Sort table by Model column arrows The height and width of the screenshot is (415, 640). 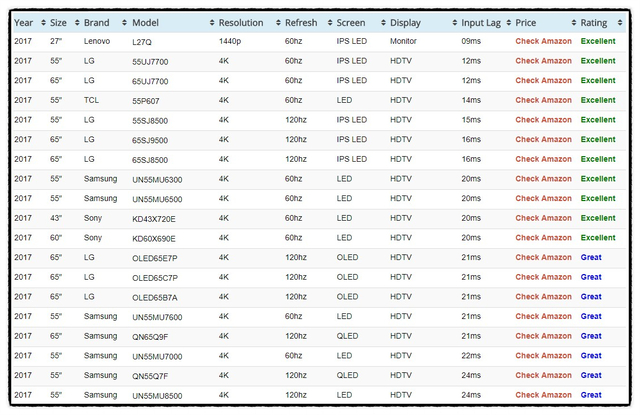tap(211, 23)
